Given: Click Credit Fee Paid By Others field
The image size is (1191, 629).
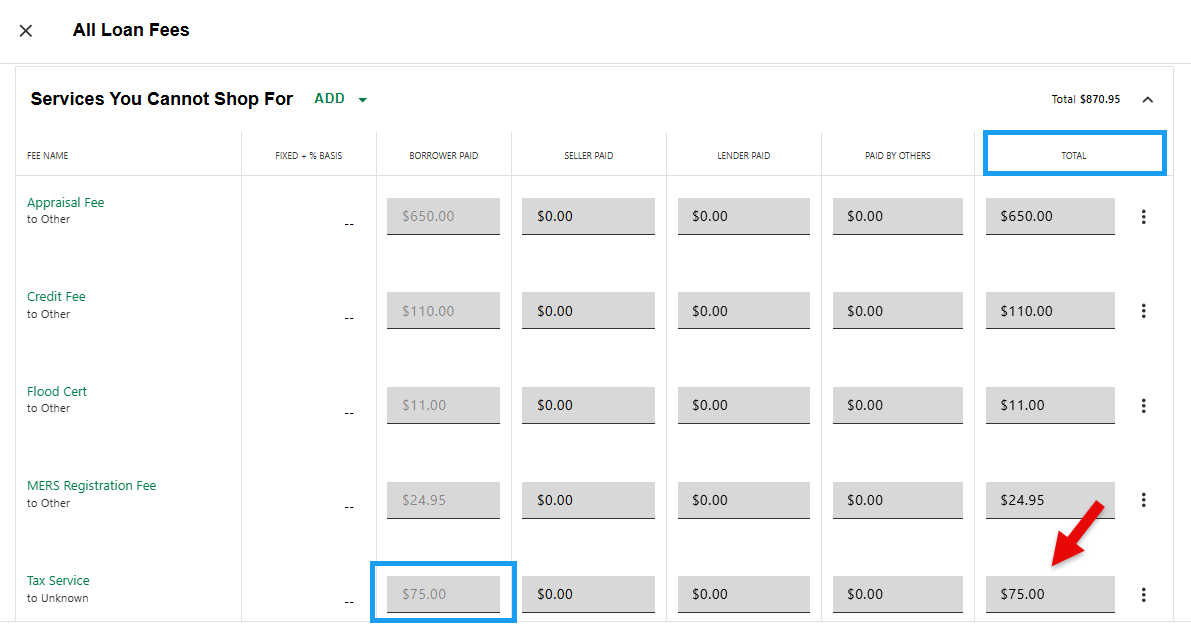Looking at the screenshot, I should point(897,311).
